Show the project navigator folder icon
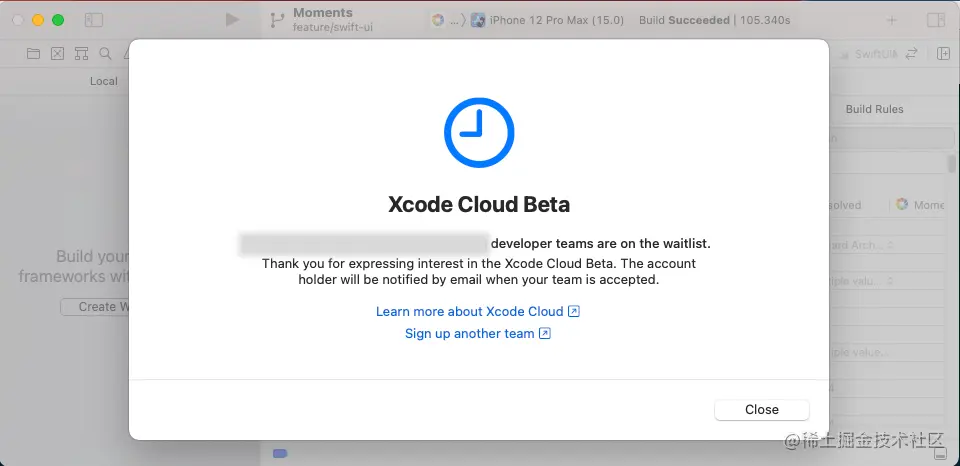 [x=34, y=54]
